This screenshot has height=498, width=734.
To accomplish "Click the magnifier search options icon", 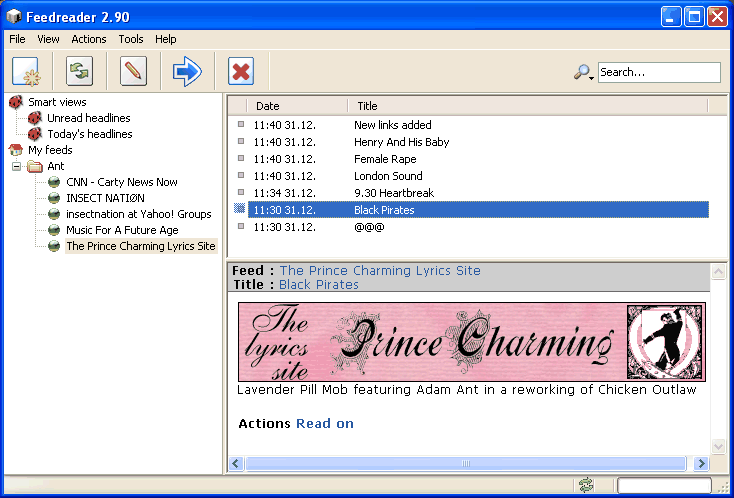I will pos(583,72).
